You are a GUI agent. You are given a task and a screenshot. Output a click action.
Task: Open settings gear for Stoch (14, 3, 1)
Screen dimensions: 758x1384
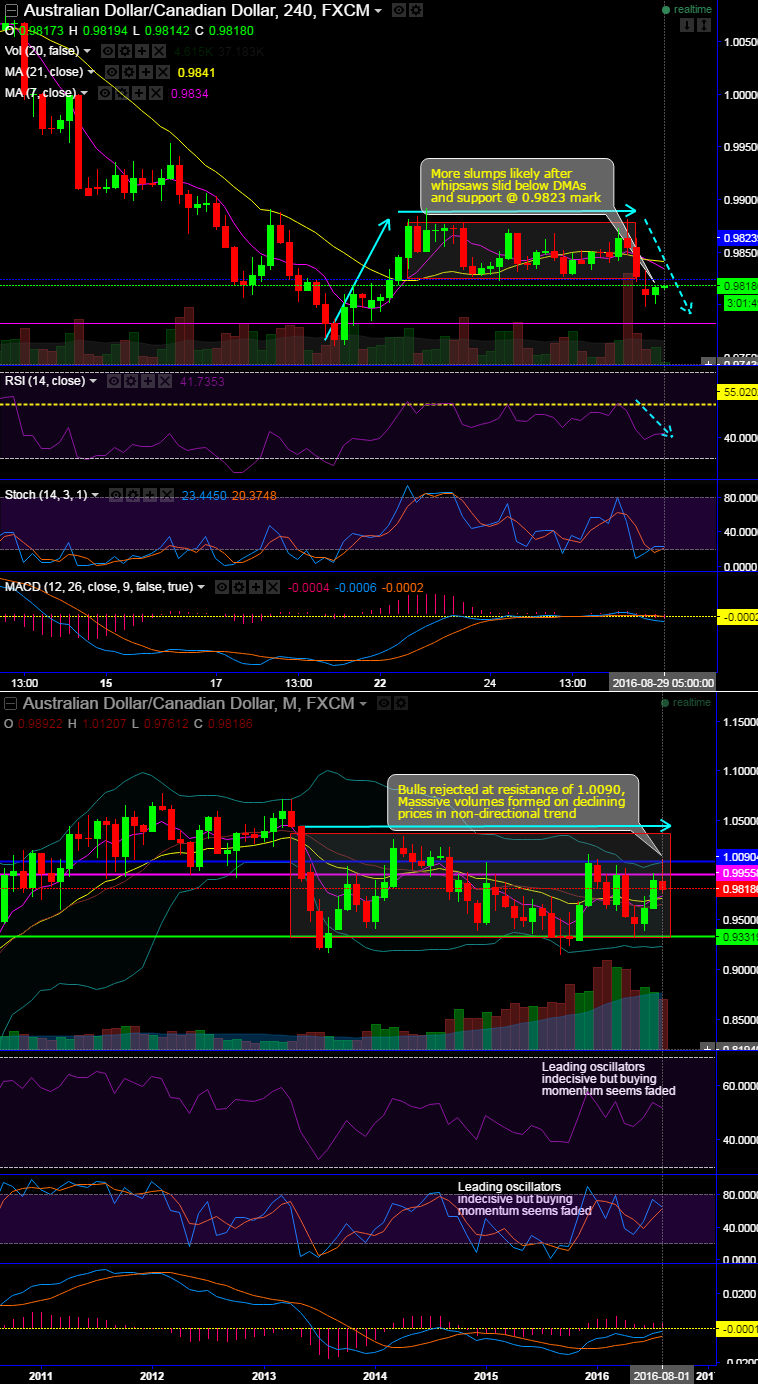point(132,494)
